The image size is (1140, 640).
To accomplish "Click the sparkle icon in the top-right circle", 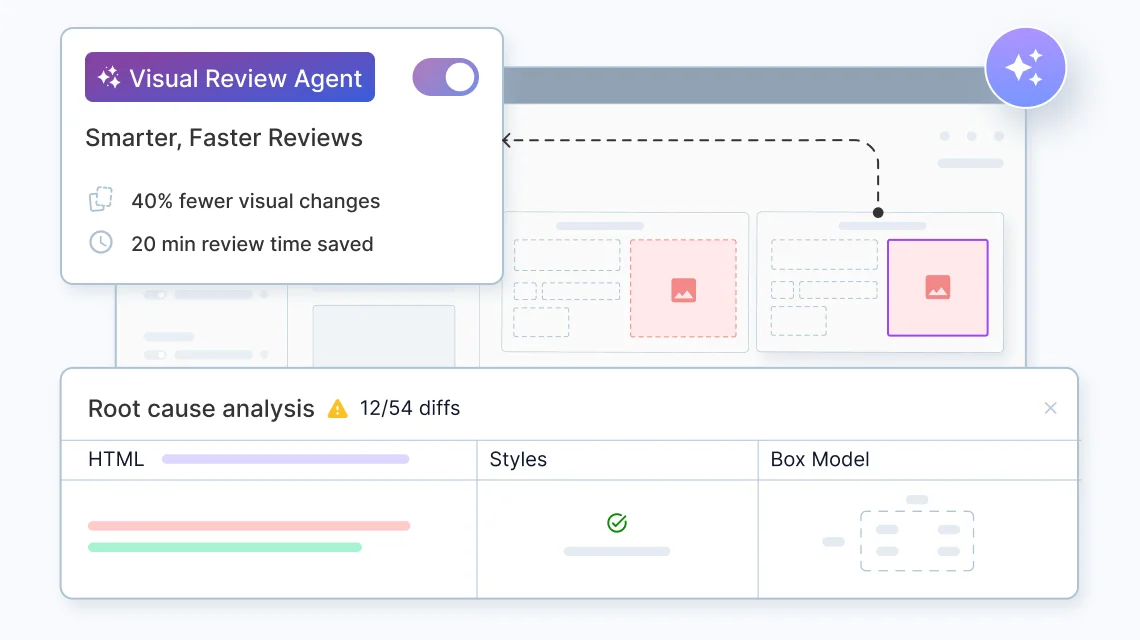I will [1026, 68].
